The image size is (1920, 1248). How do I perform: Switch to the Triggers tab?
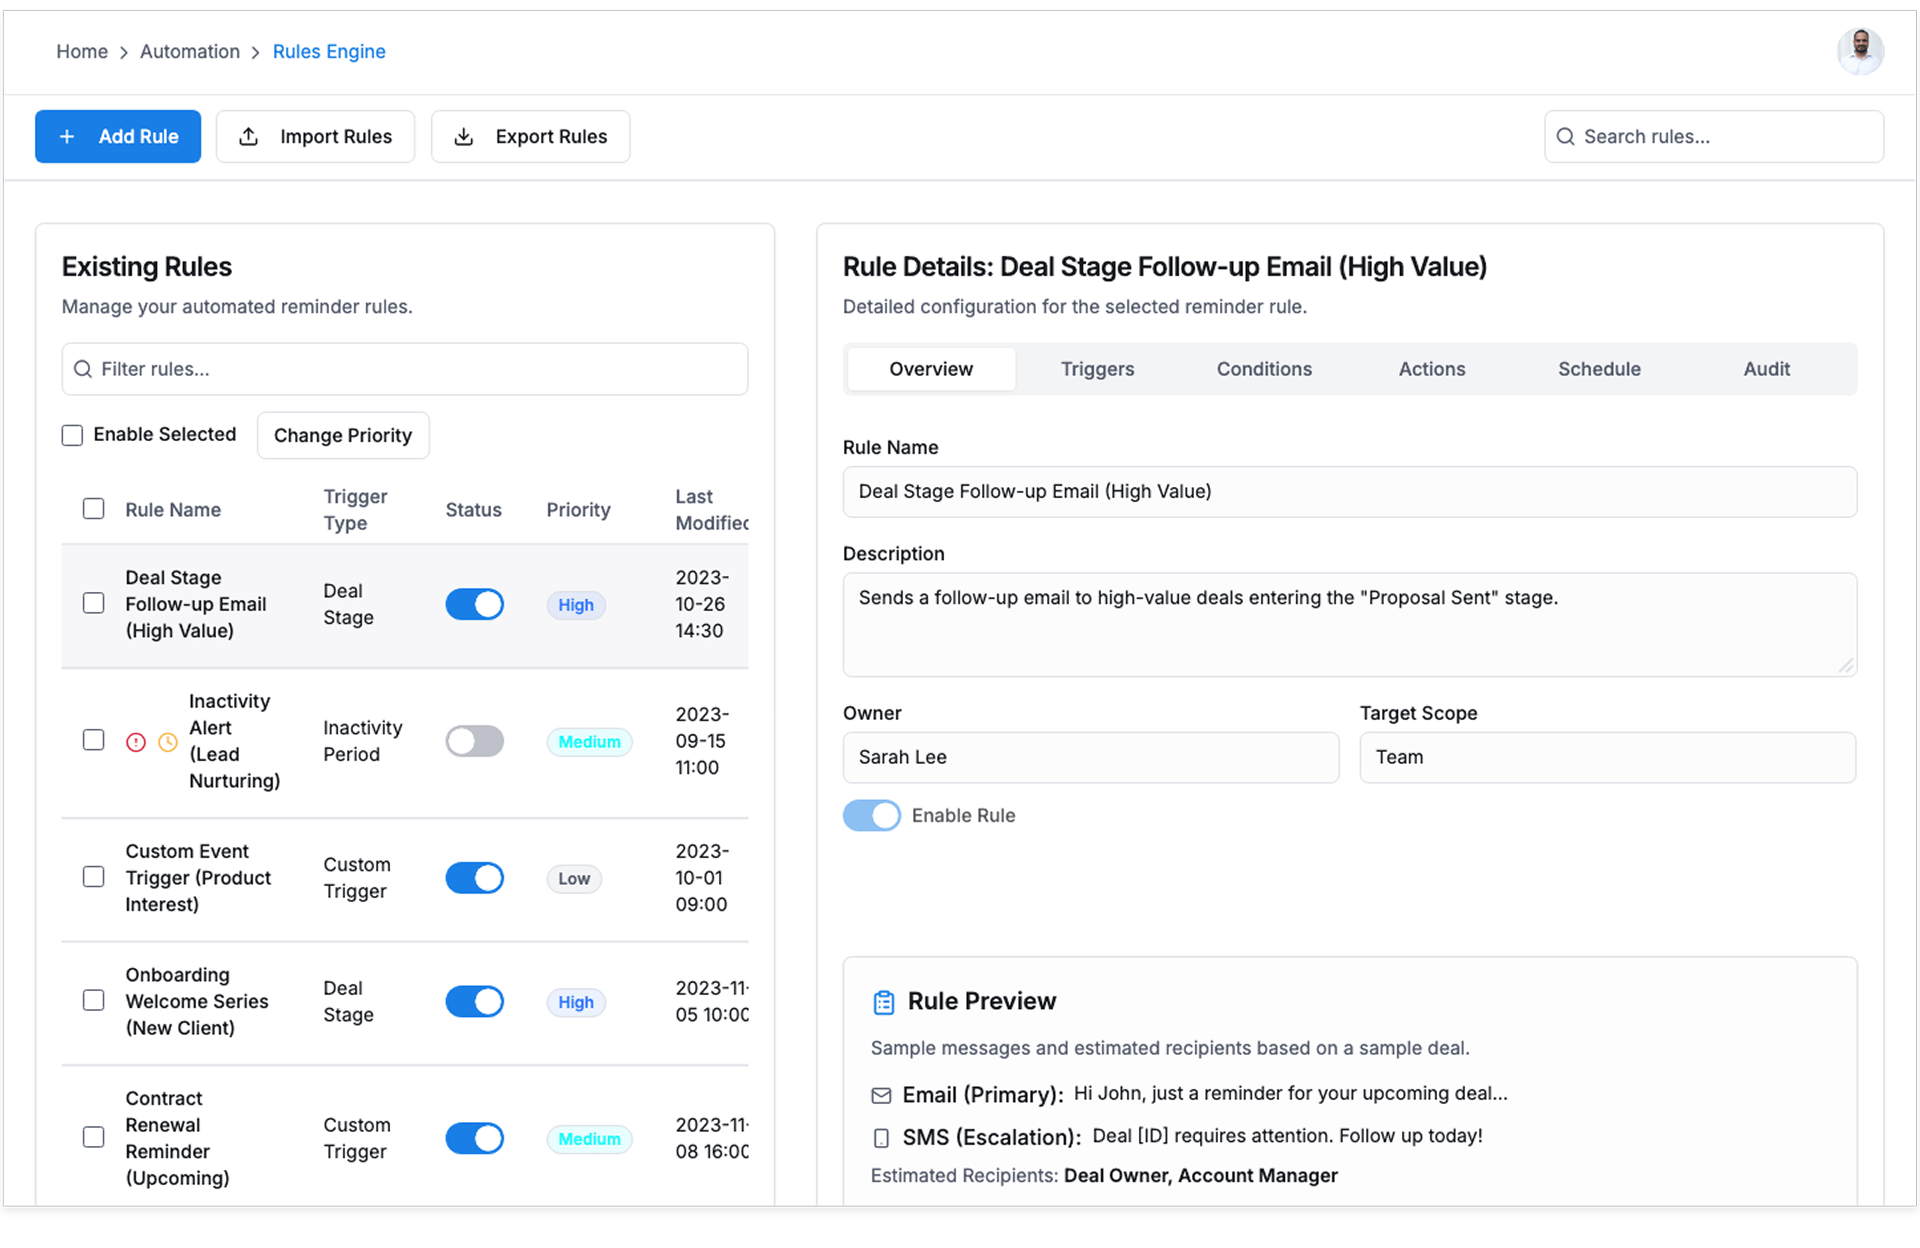click(1097, 369)
